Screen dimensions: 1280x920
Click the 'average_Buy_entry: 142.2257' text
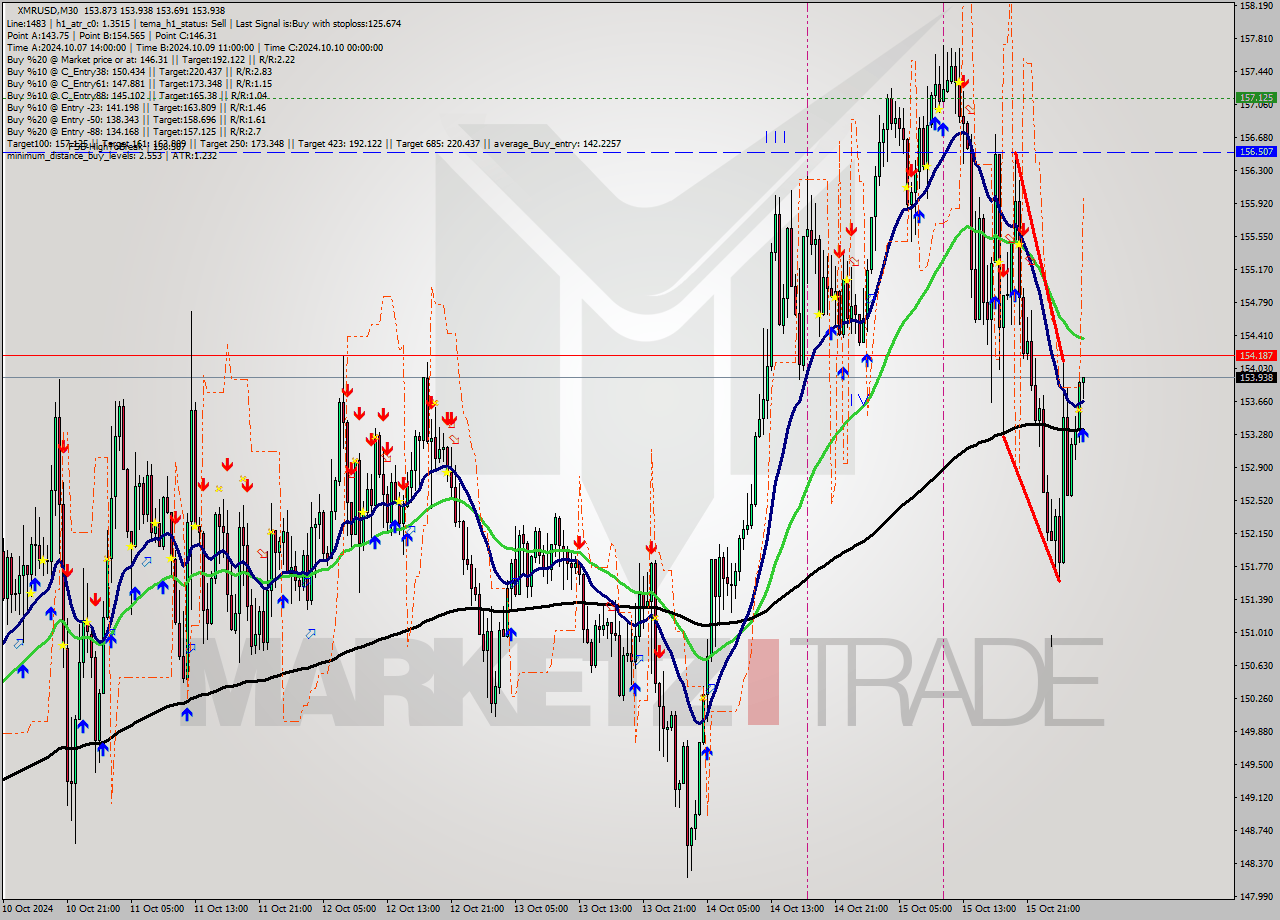point(556,144)
